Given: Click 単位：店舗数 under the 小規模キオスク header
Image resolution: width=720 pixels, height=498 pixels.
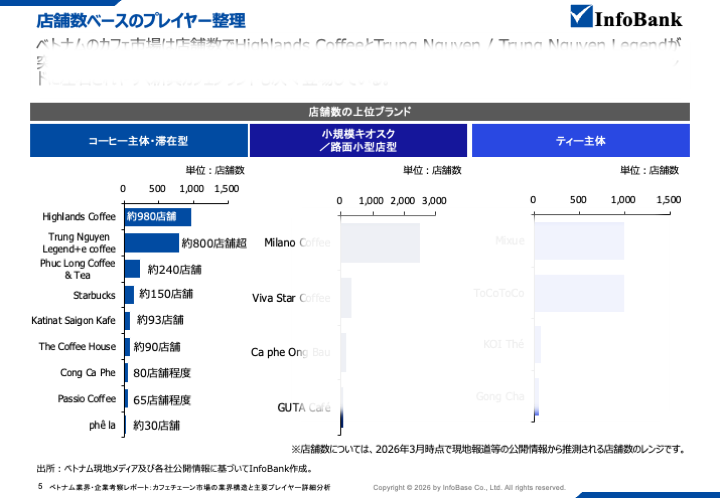Looking at the screenshot, I should click(x=432, y=170).
